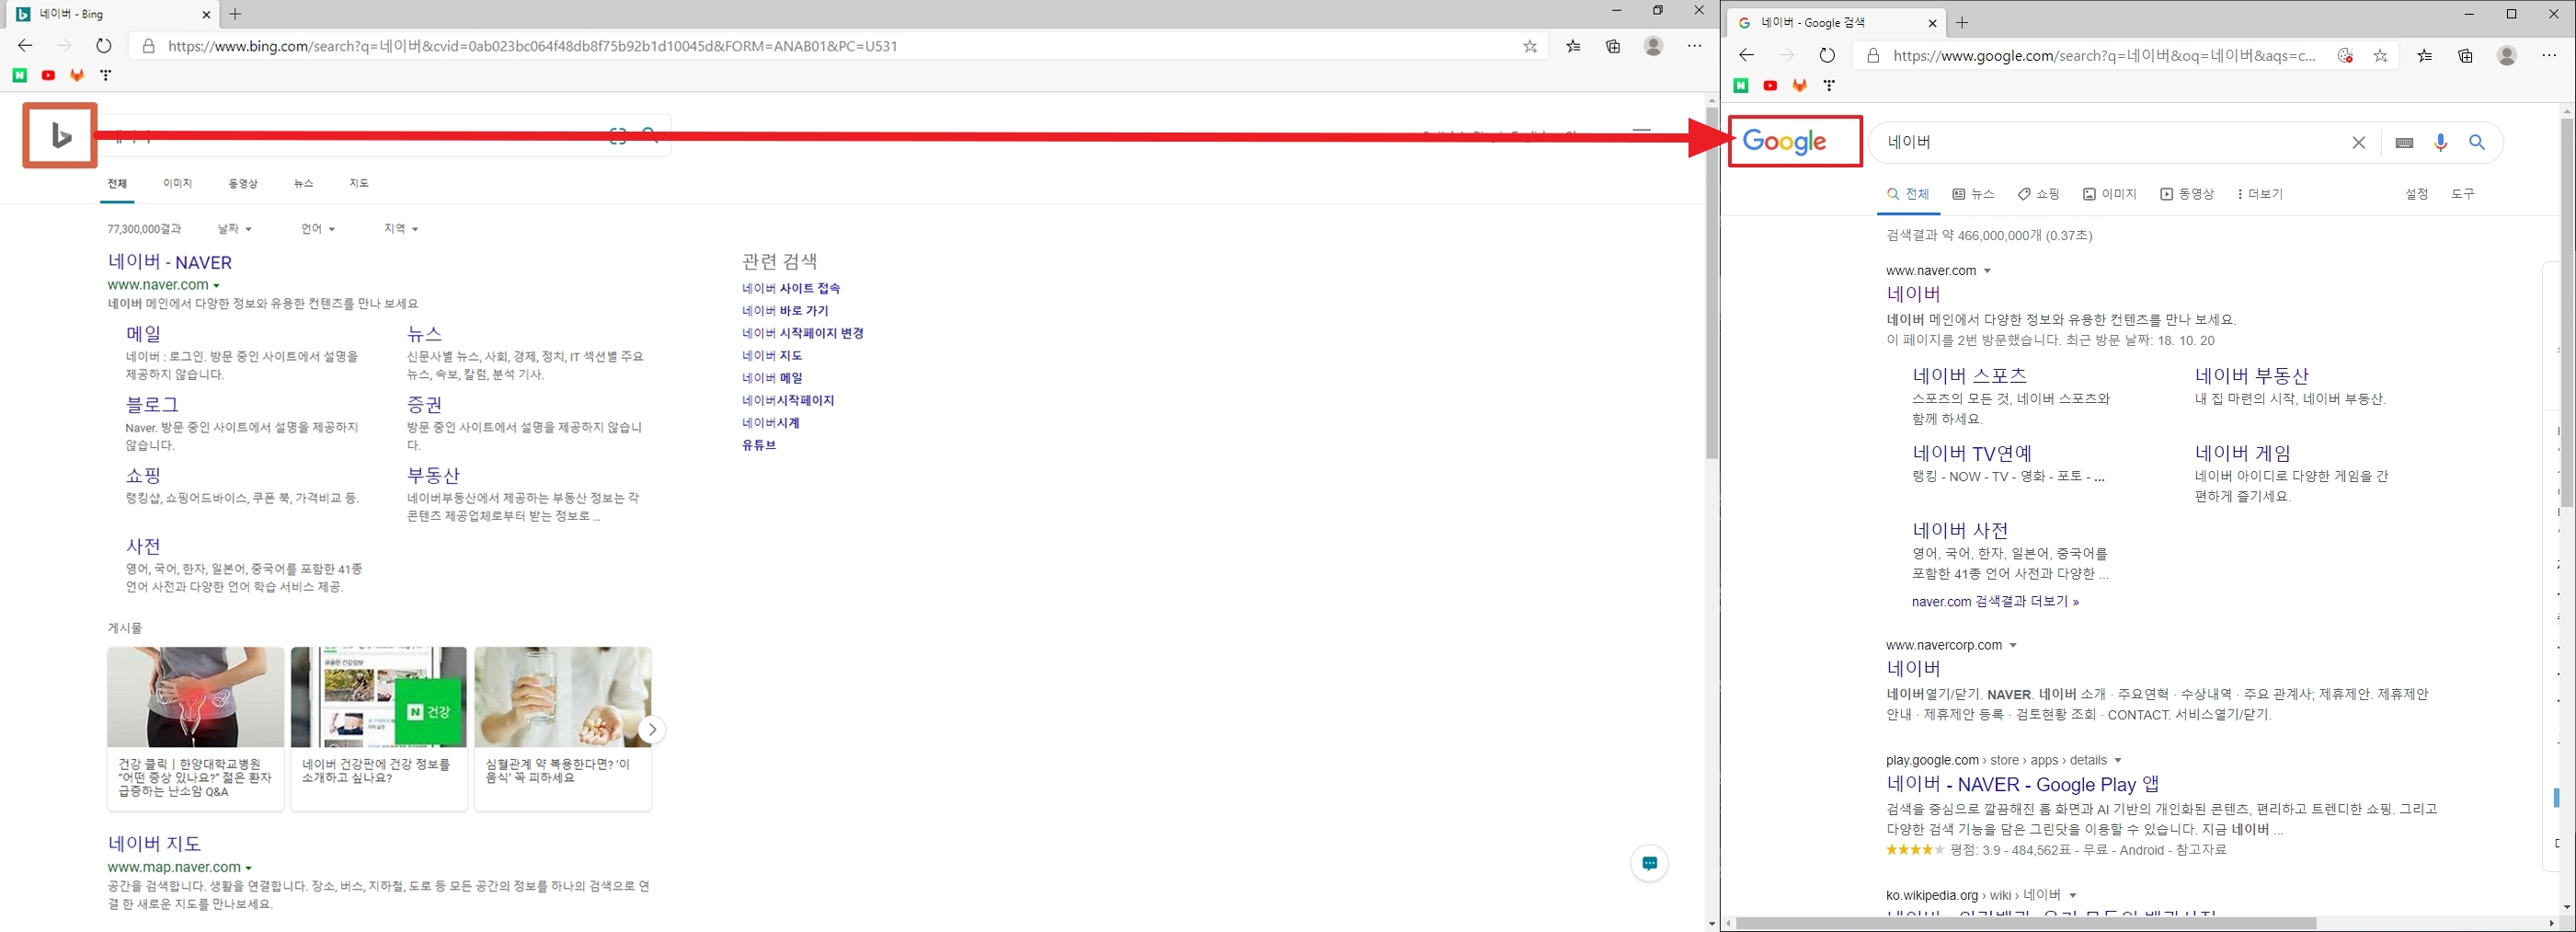
Task: Open 네이버 - NAVER - Google Play 앱 result
Action: (x=2023, y=784)
